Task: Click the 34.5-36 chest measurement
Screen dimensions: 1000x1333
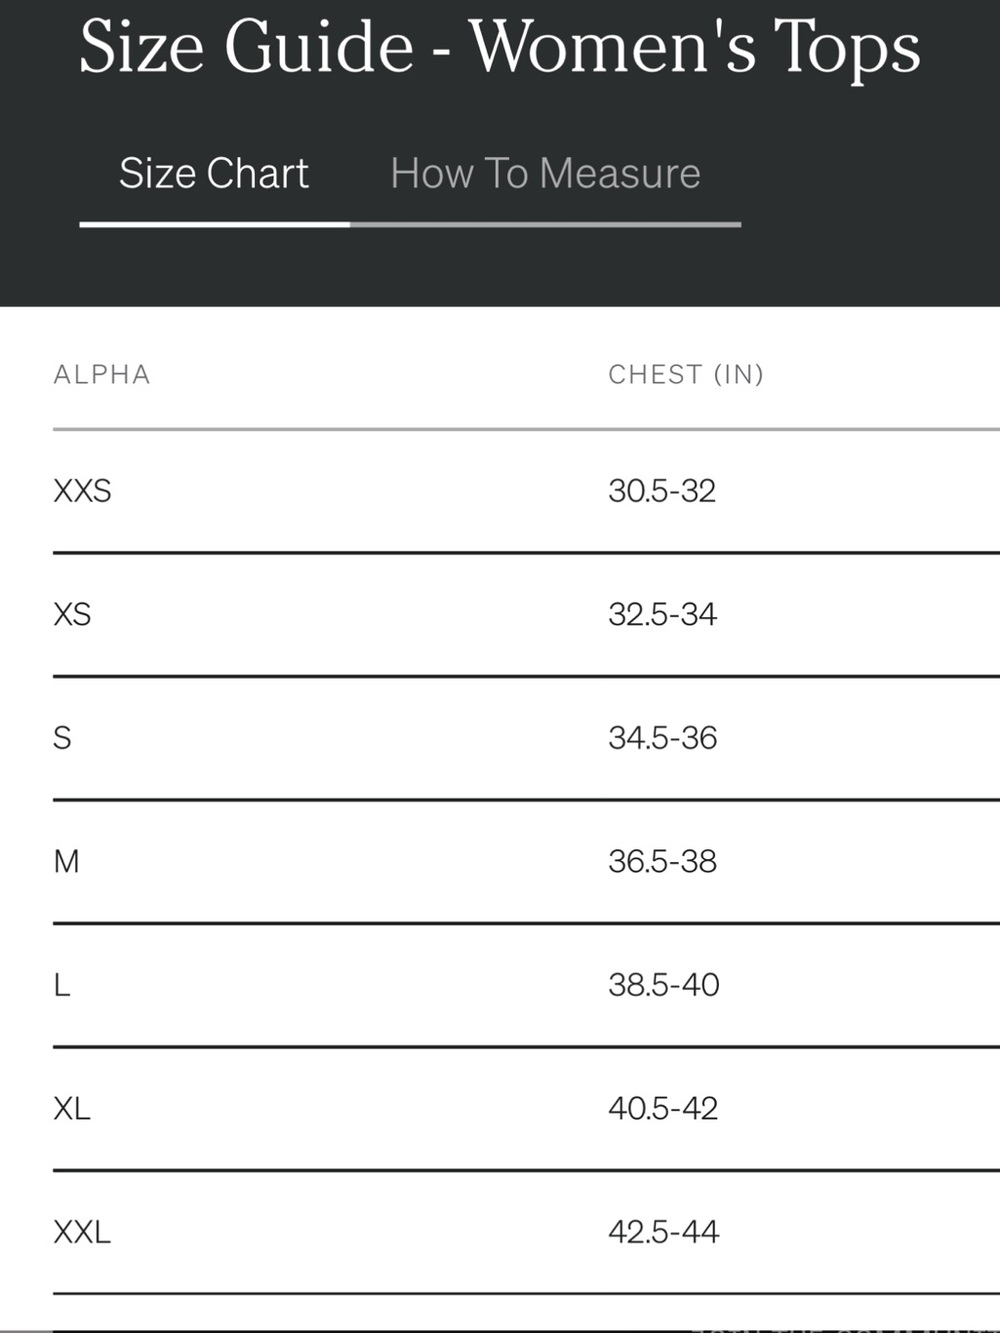Action: (x=663, y=738)
